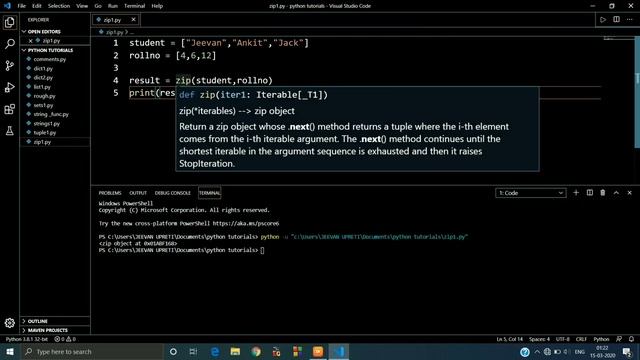Switch to the Debug Console tab
This screenshot has height=360, width=640.
click(x=173, y=193)
